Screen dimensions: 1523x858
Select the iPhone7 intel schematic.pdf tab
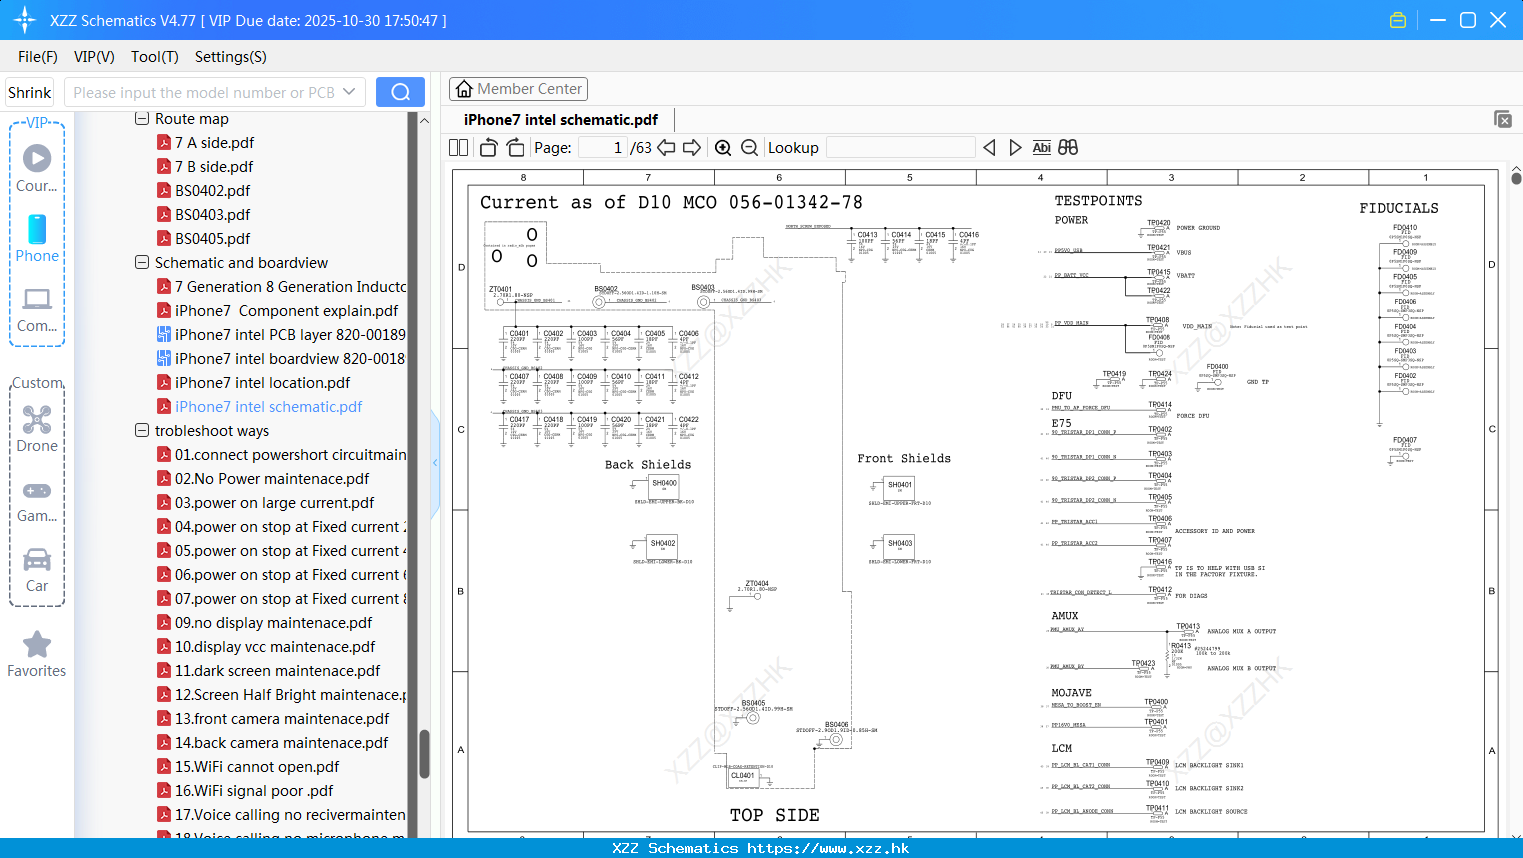(561, 120)
